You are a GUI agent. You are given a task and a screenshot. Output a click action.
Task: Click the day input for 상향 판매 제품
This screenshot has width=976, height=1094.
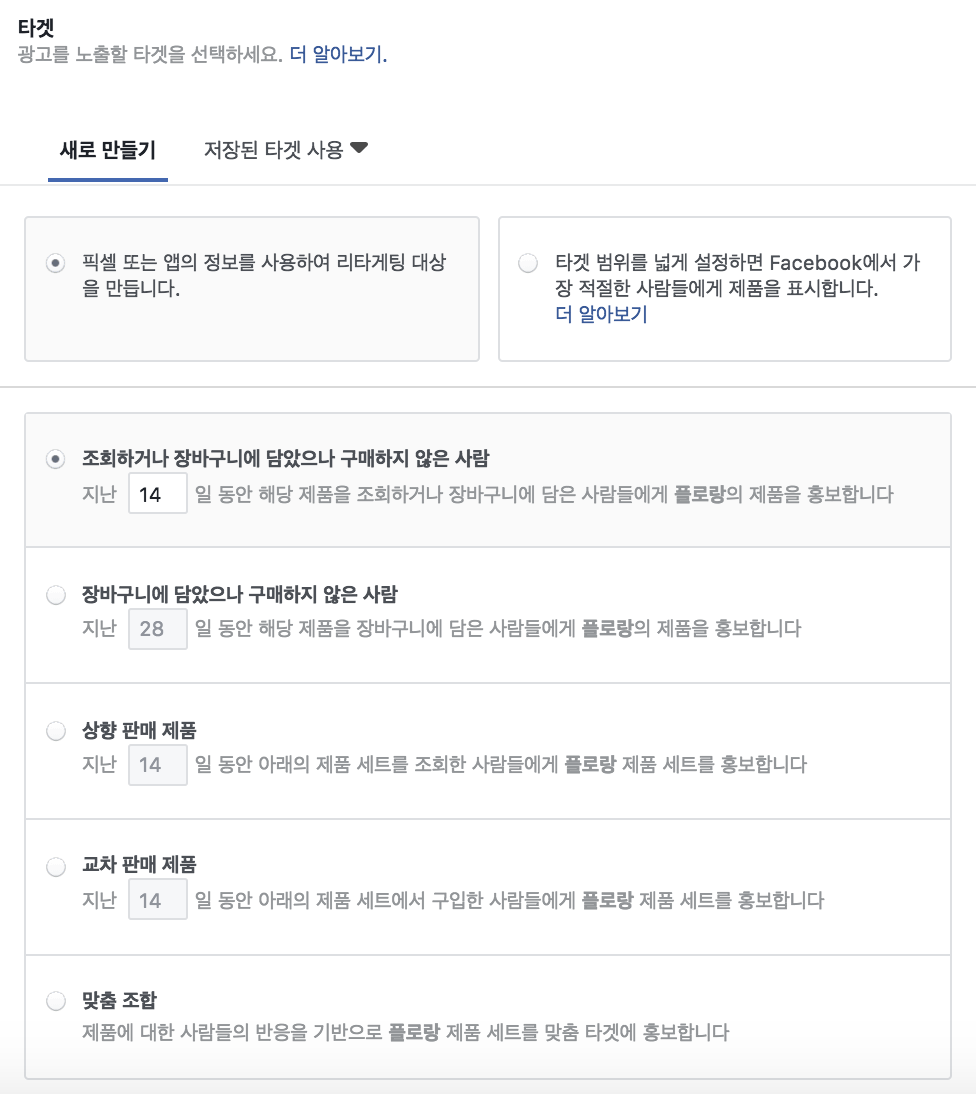(x=157, y=766)
